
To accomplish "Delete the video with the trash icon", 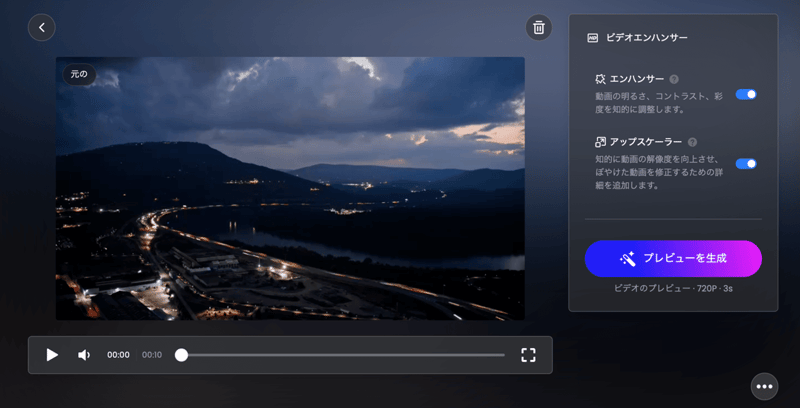I will tap(539, 27).
